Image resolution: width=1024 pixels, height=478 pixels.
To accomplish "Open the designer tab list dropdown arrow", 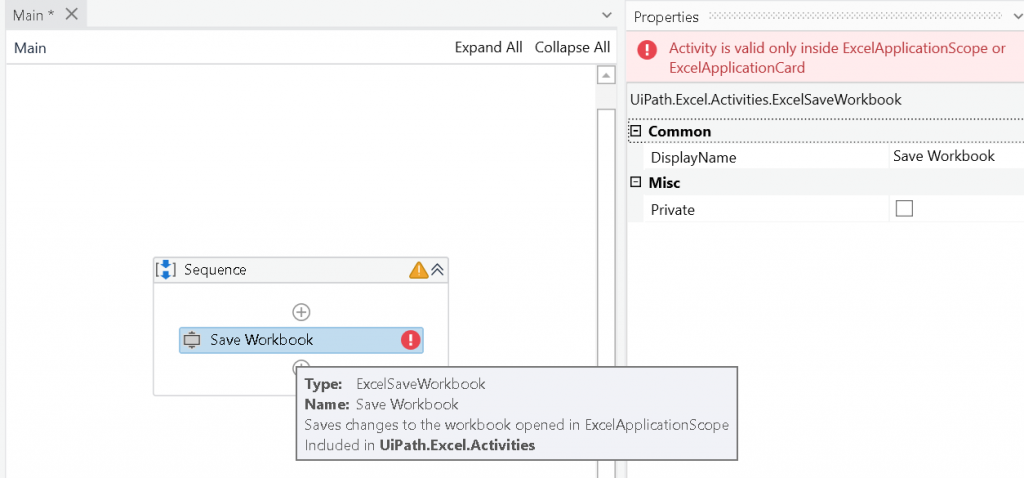I will (x=607, y=15).
